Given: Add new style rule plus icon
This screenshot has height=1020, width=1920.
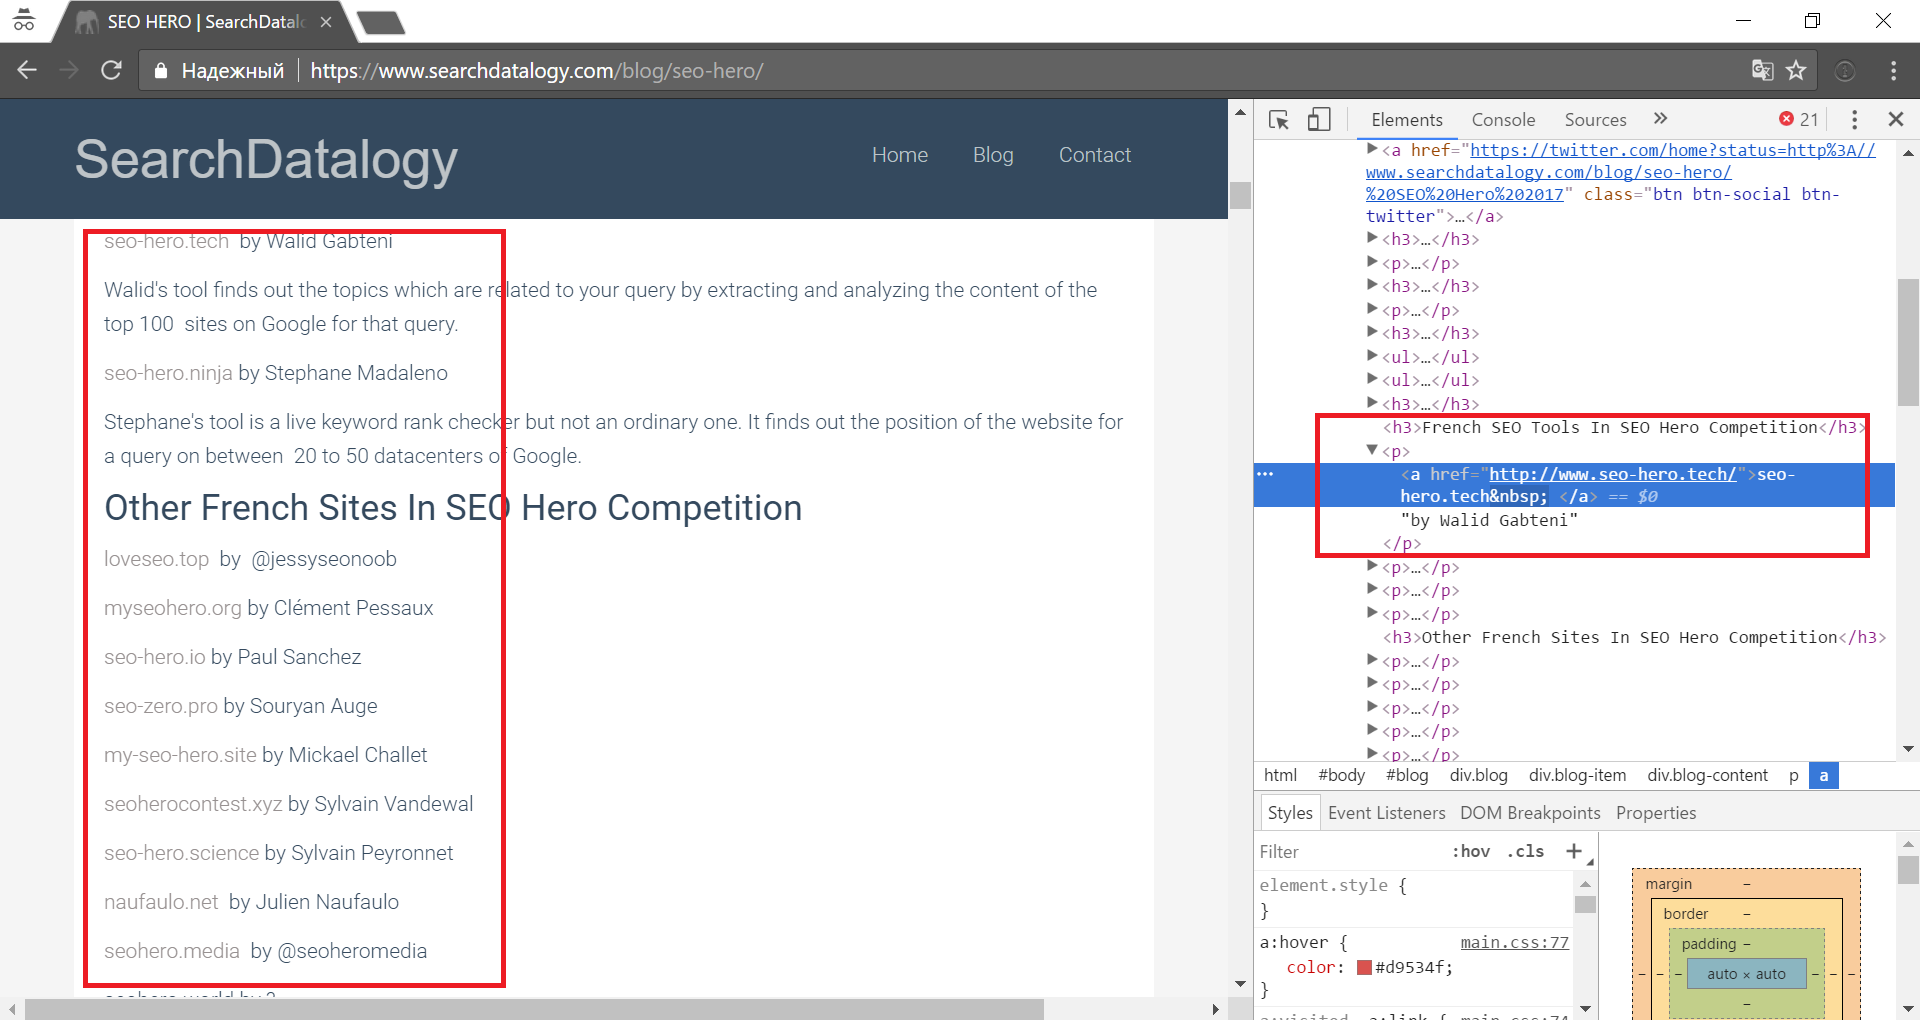Looking at the screenshot, I should coord(1574,851).
